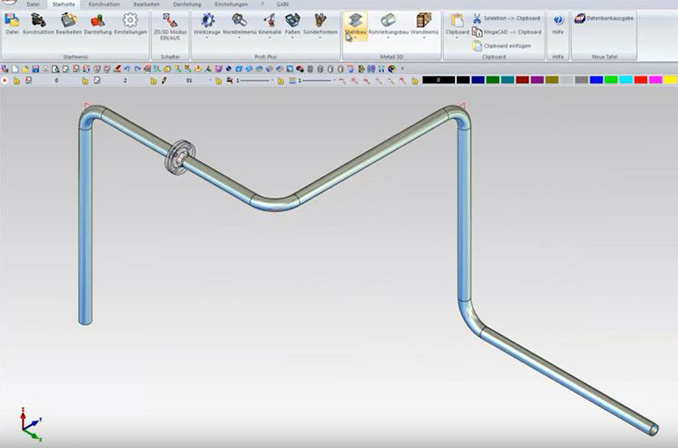Image resolution: width=678 pixels, height=448 pixels.
Task: Switch to the Startseite ribbon tab
Action: click(64, 4)
